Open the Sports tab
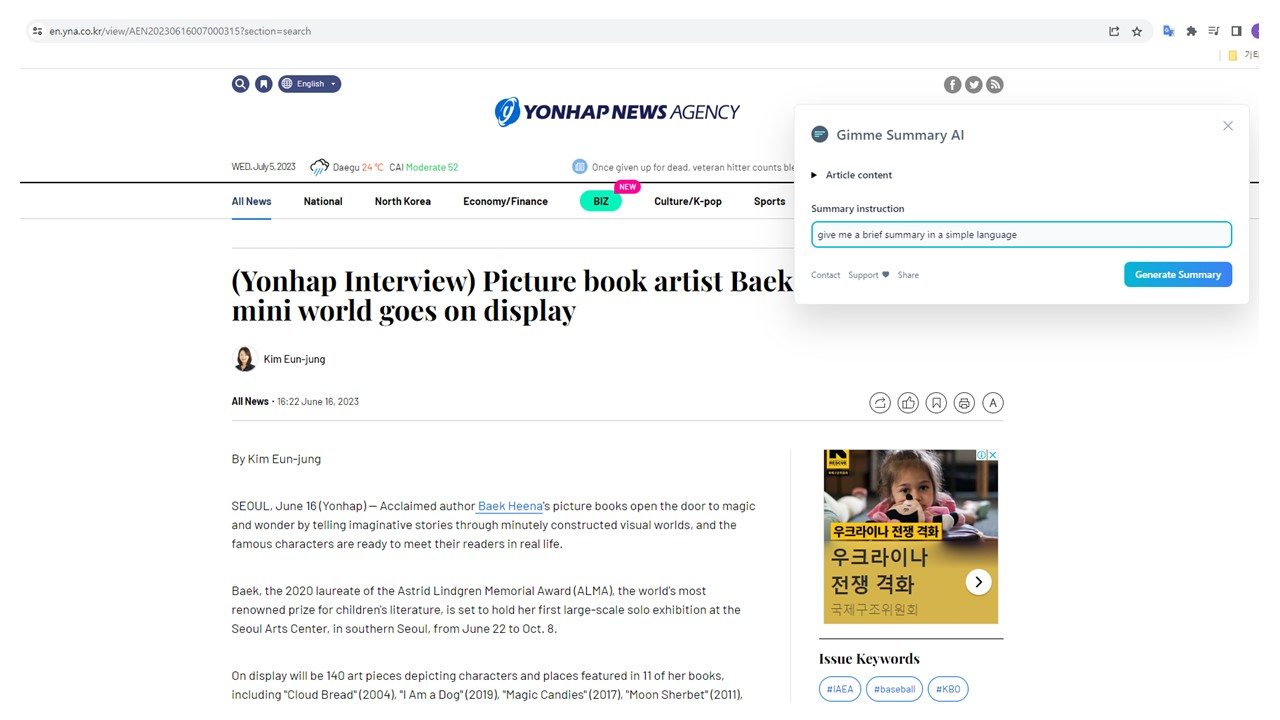Viewport: 1280px width, 720px height. pyautogui.click(x=769, y=201)
